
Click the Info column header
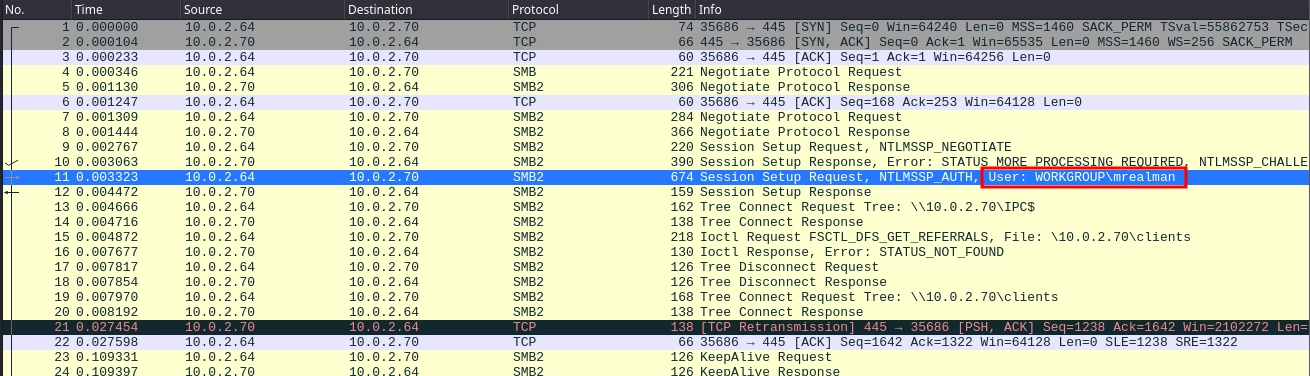click(x=1003, y=9)
